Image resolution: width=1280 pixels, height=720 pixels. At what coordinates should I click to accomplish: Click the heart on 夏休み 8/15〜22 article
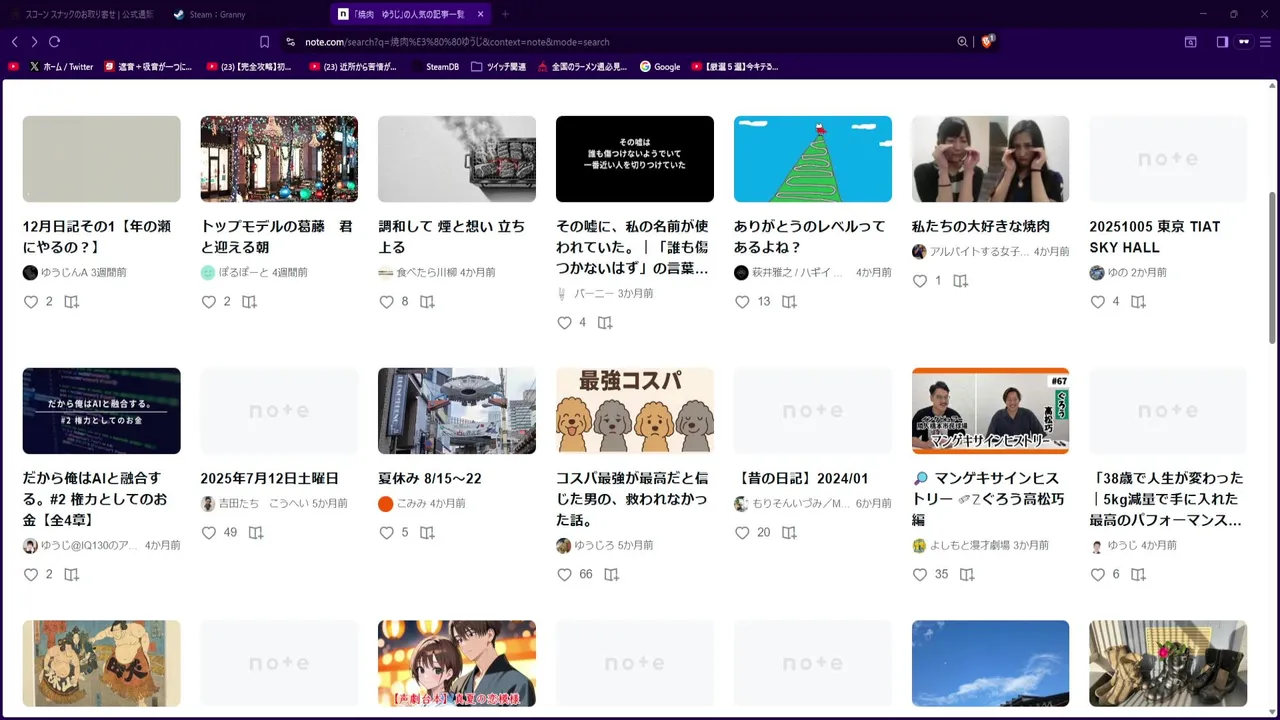pos(386,533)
